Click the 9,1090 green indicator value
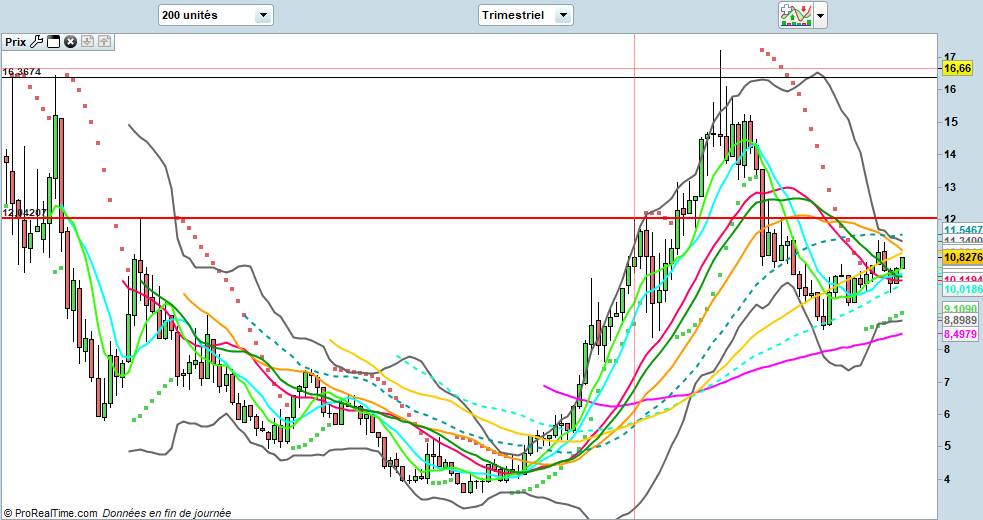The width and height of the screenshot is (983, 520). [960, 309]
